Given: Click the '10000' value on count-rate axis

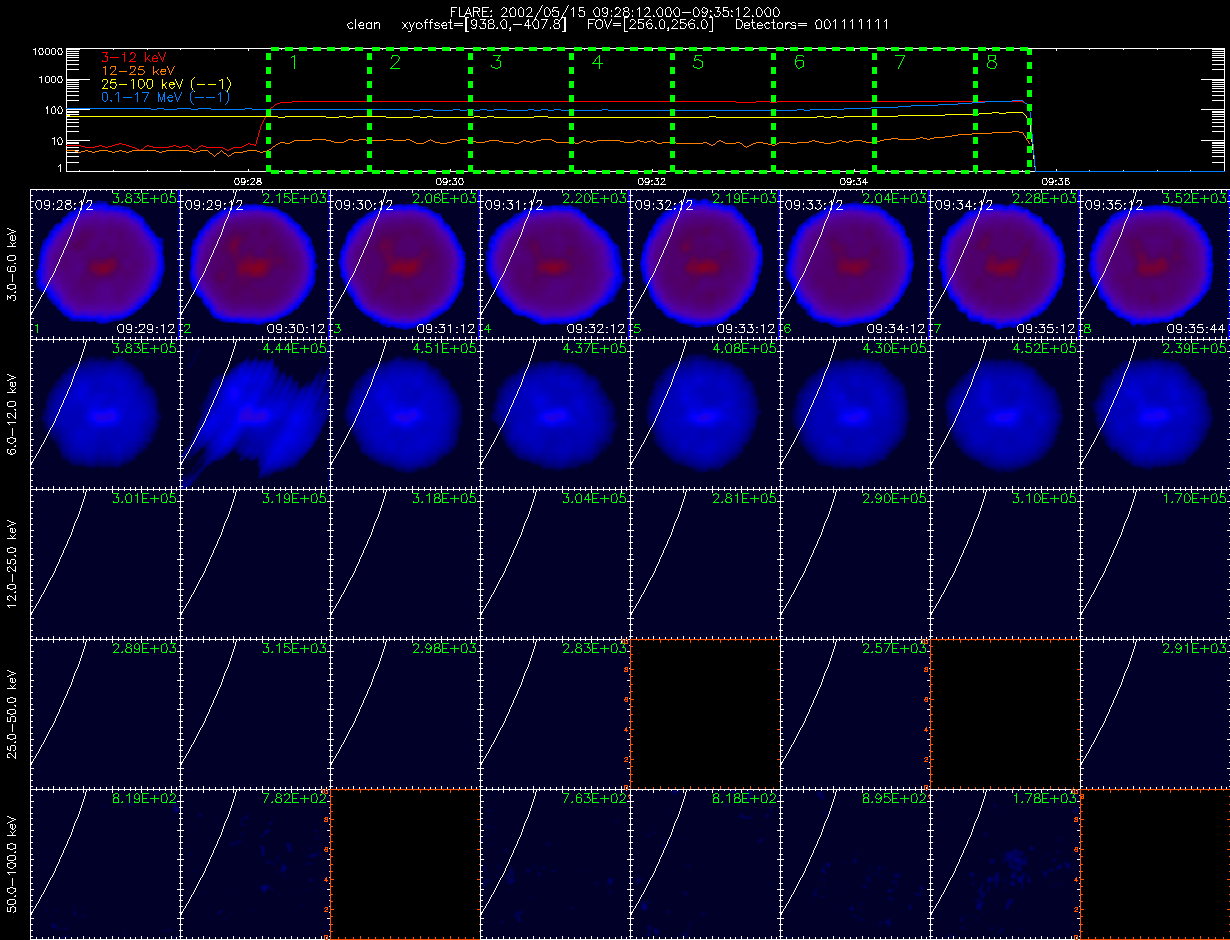Looking at the screenshot, I should (x=49, y=51).
